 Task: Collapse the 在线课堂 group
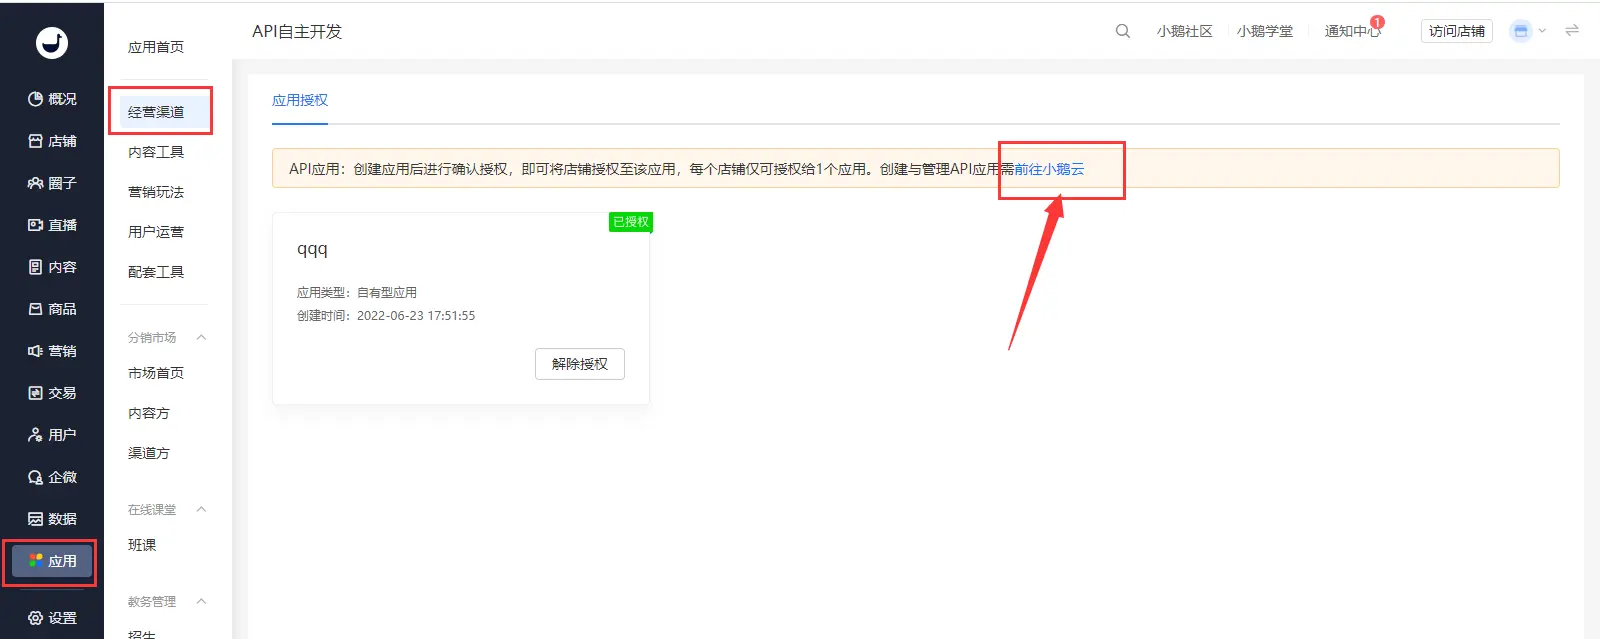coord(201,509)
